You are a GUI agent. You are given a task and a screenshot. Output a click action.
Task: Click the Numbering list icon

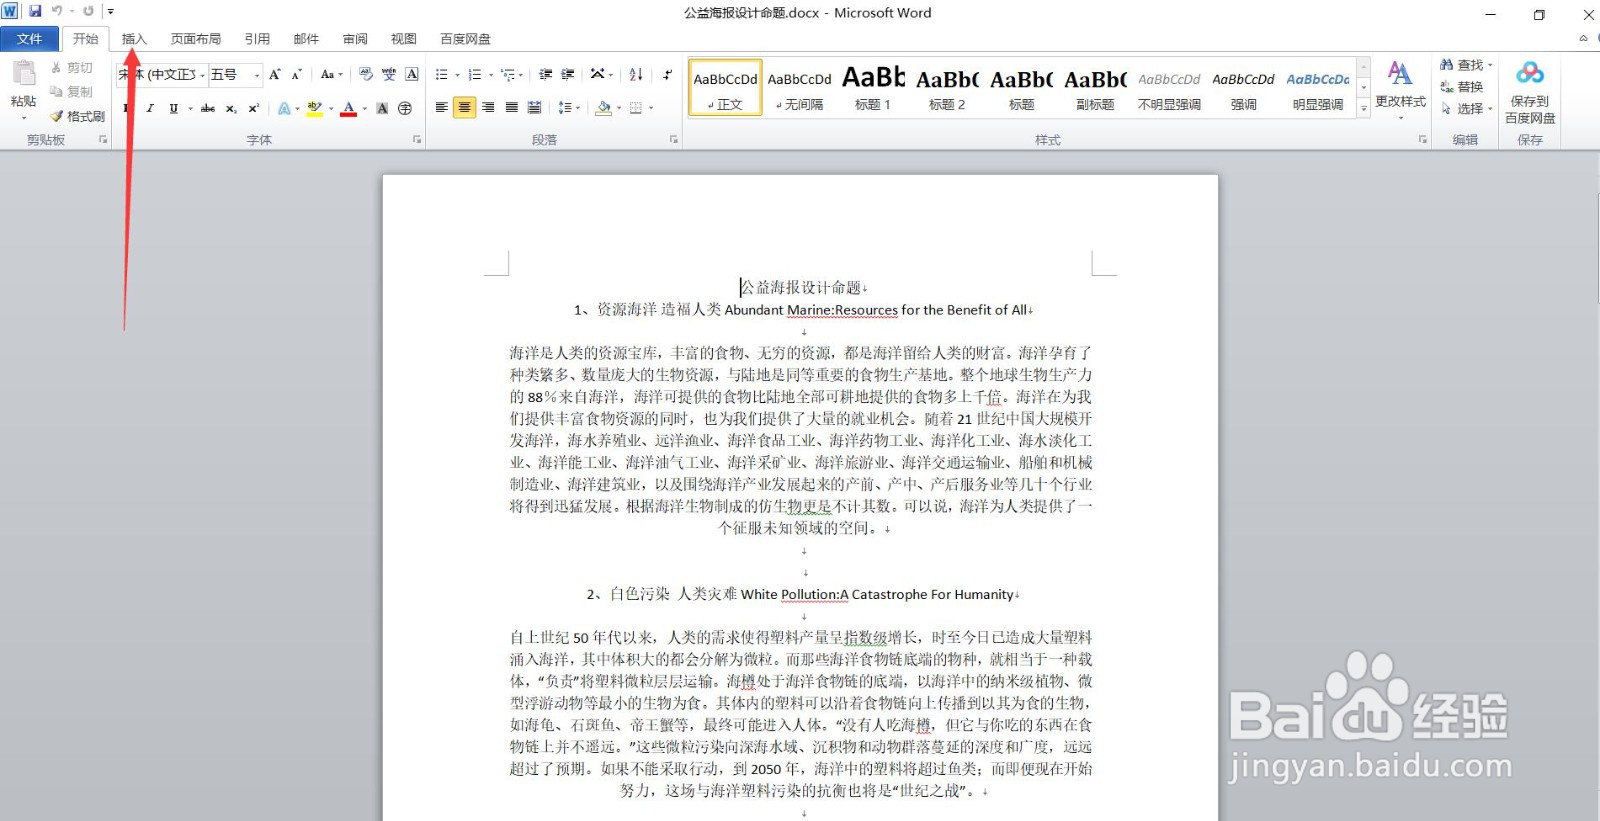click(x=475, y=75)
